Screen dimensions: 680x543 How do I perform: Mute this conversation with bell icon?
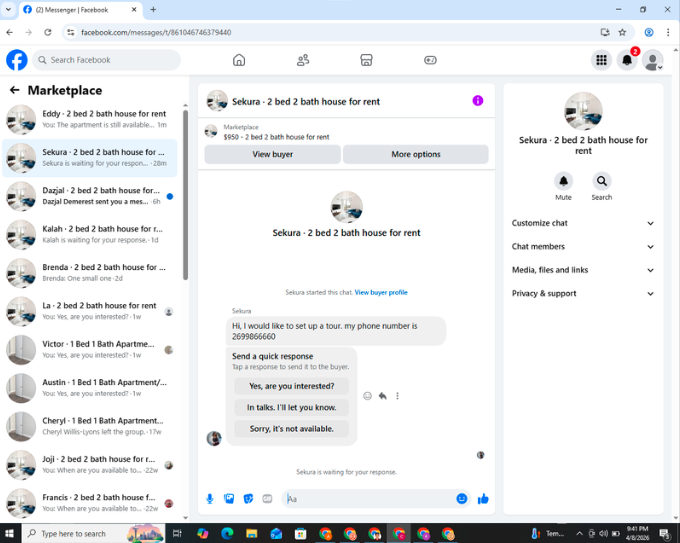563,181
